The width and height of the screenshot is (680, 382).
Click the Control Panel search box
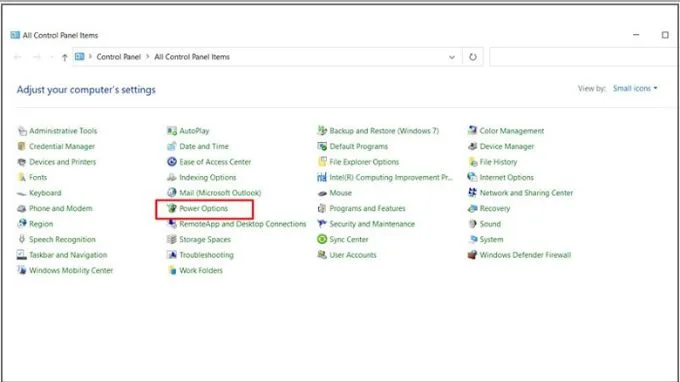click(x=583, y=57)
